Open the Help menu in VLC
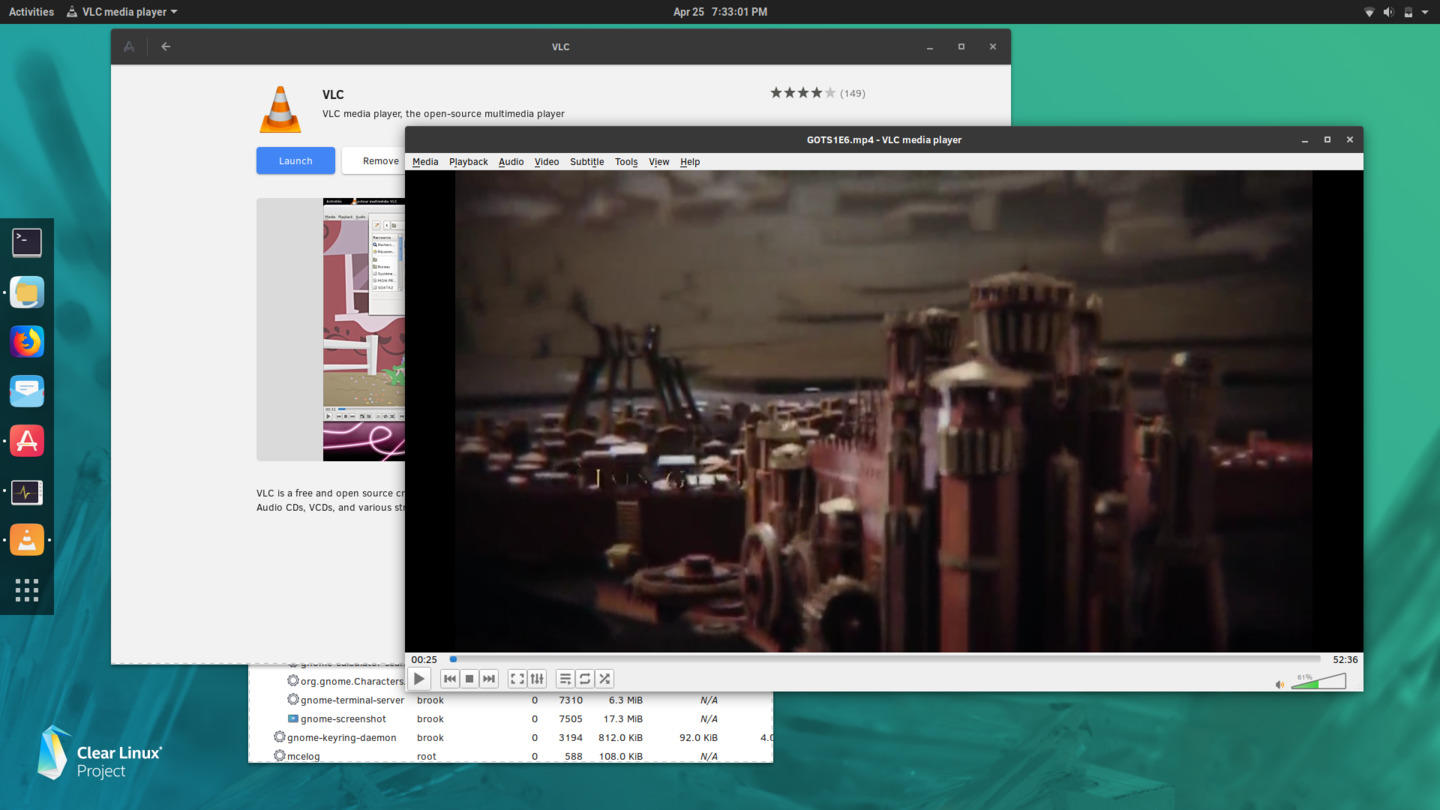 tap(690, 162)
